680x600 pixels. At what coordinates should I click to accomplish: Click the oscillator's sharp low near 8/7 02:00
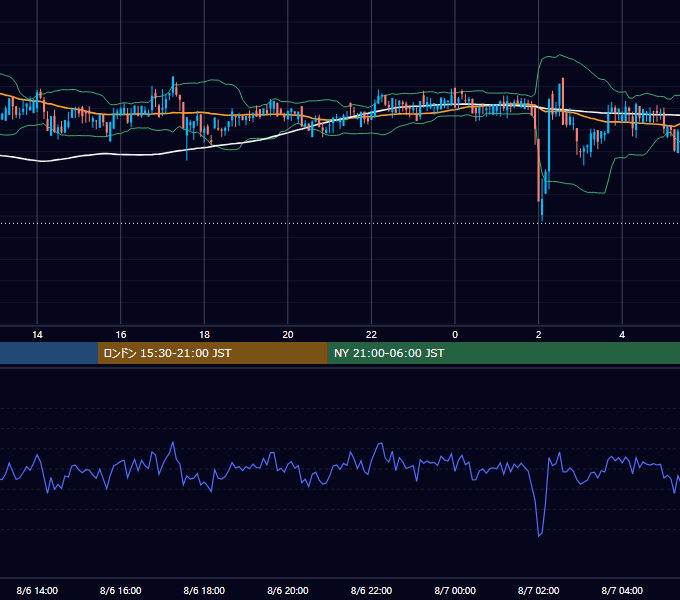(539, 535)
